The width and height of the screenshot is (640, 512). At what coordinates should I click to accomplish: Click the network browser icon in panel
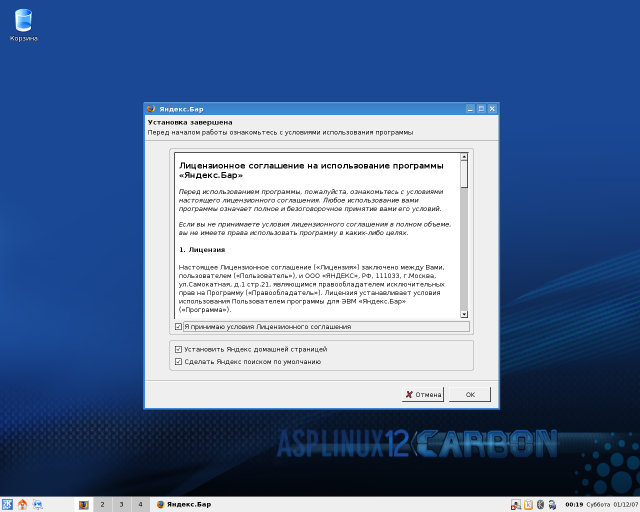(38, 505)
